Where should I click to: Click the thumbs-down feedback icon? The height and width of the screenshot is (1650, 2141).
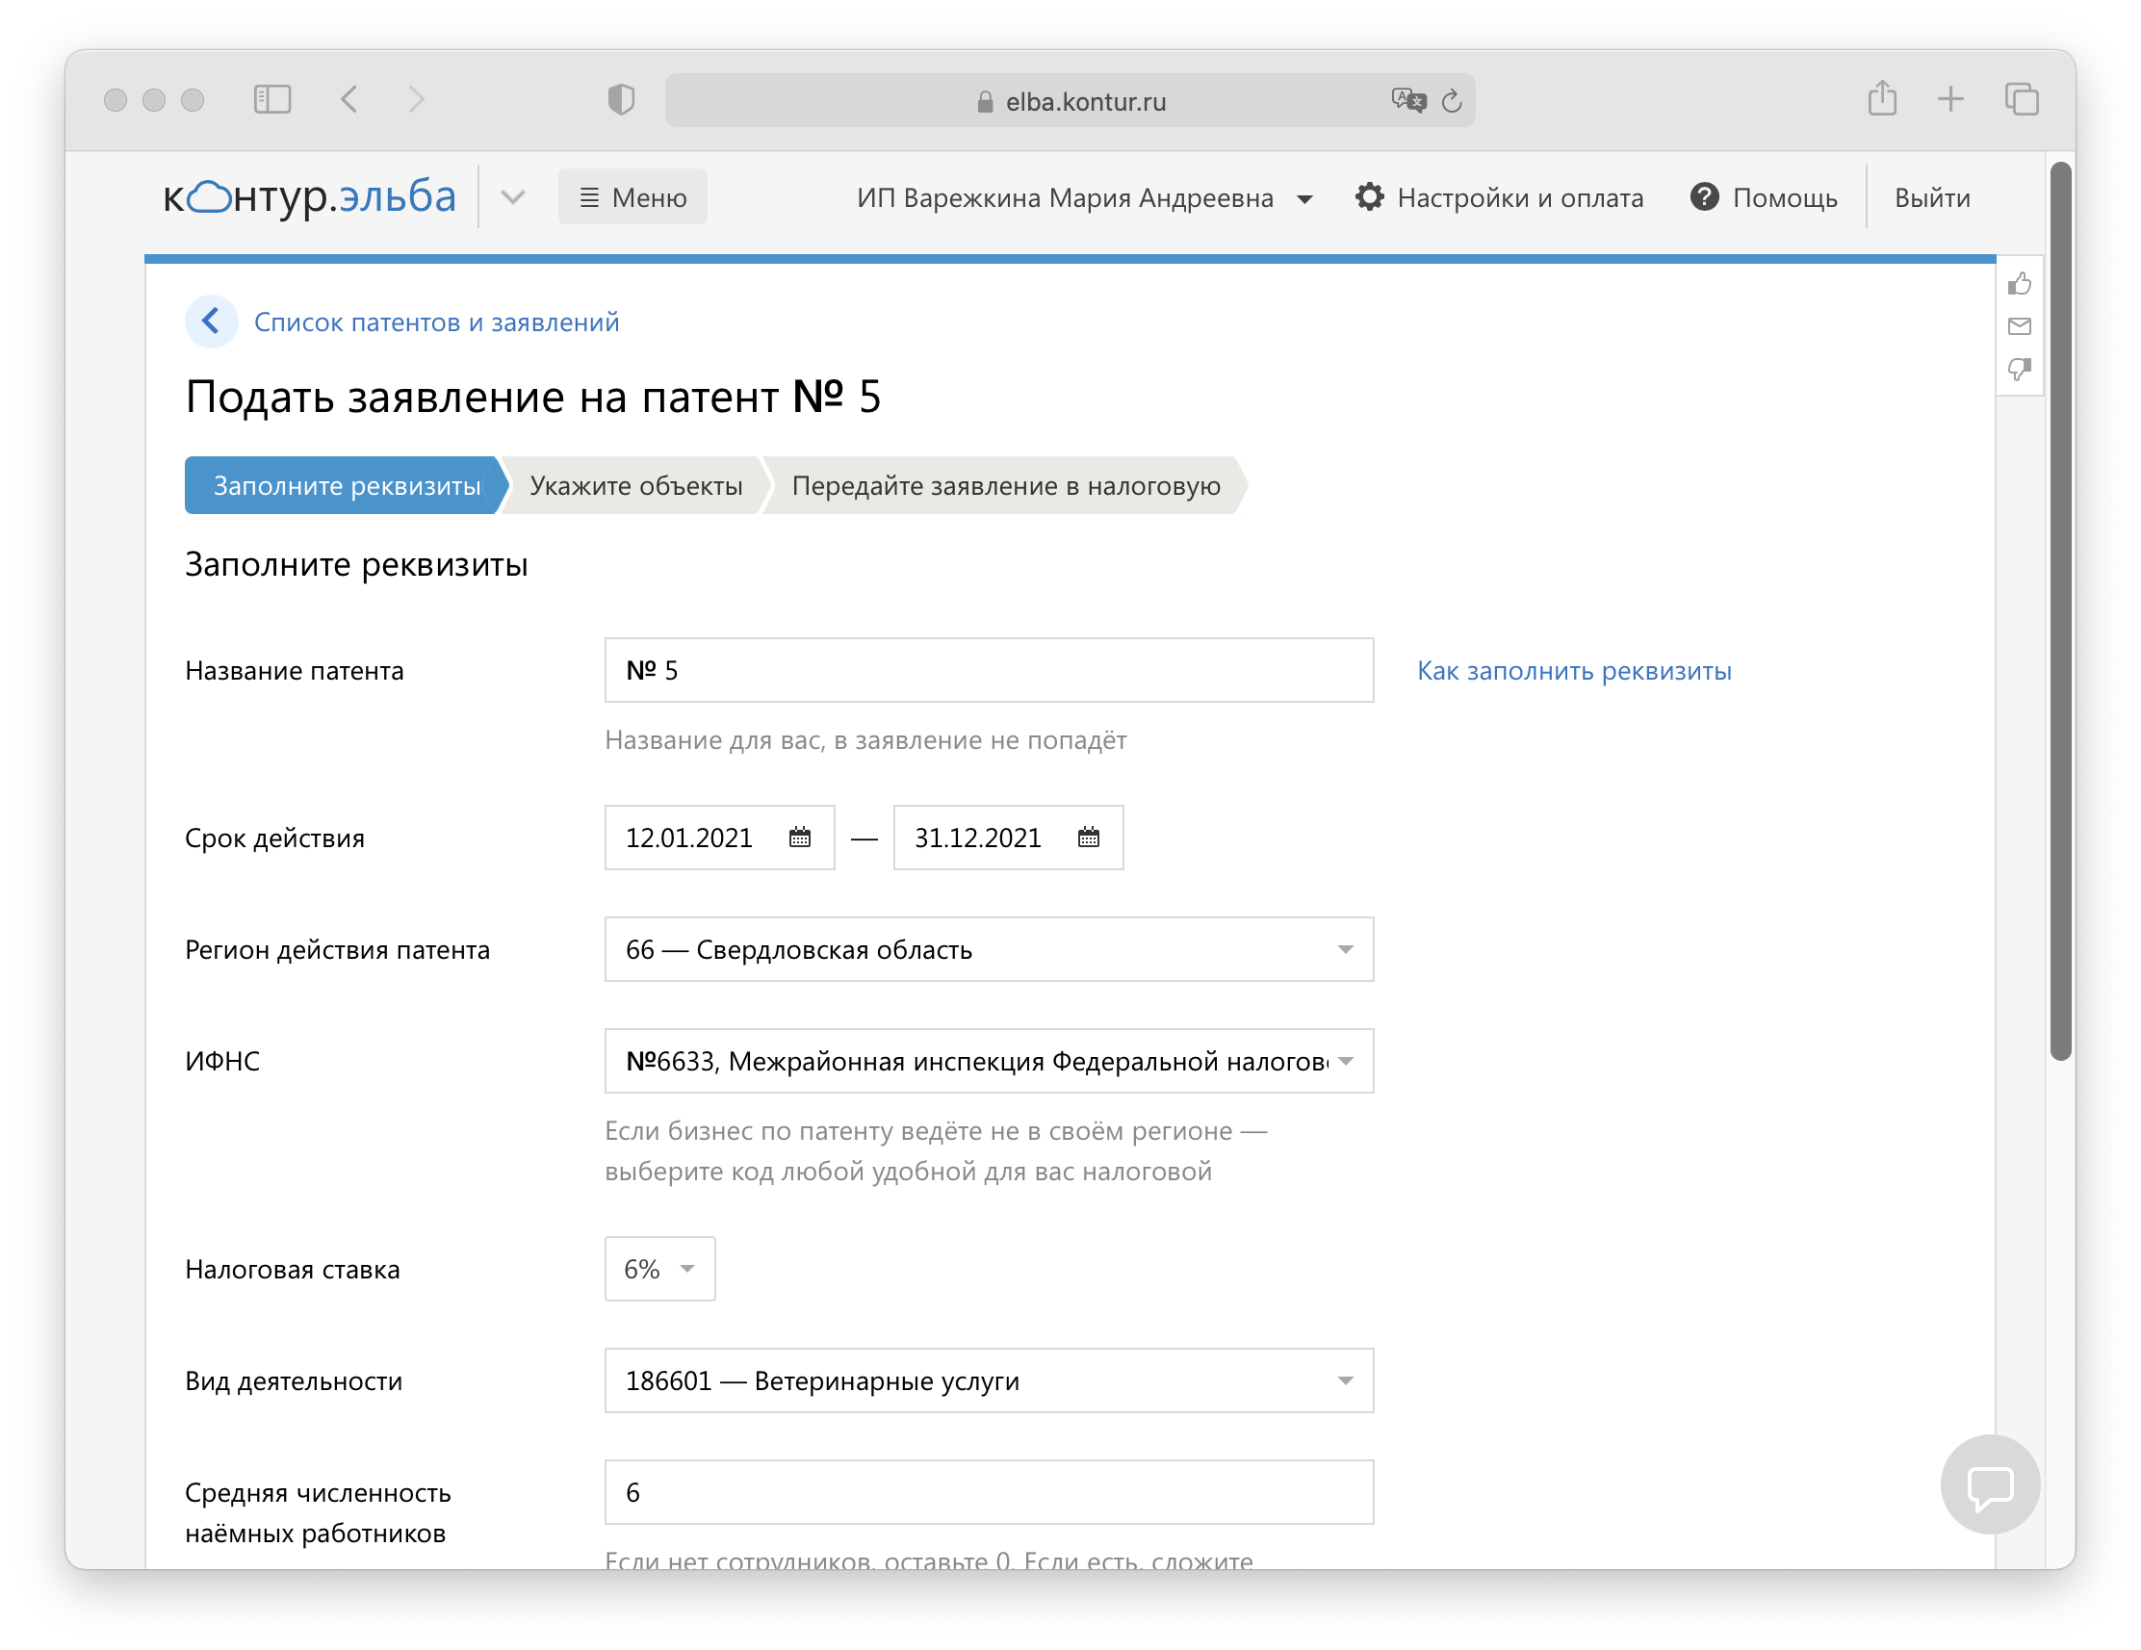tap(2018, 369)
